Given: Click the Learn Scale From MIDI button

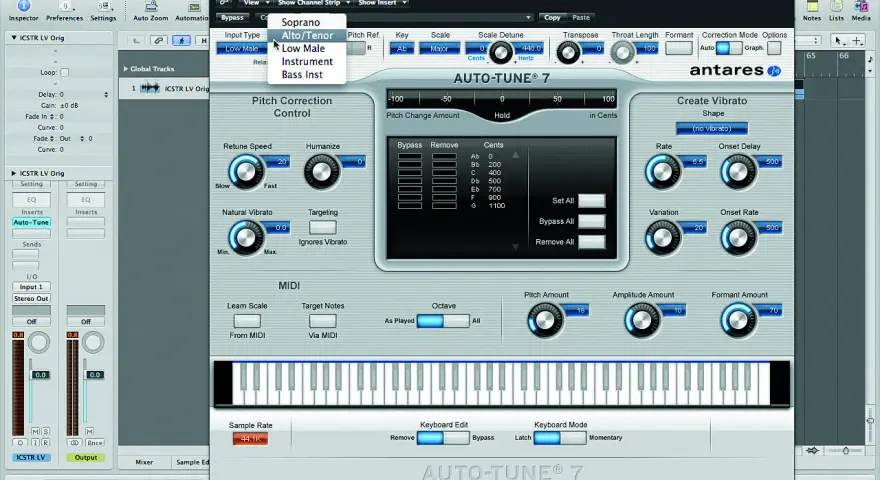Looking at the screenshot, I should 247,321.
